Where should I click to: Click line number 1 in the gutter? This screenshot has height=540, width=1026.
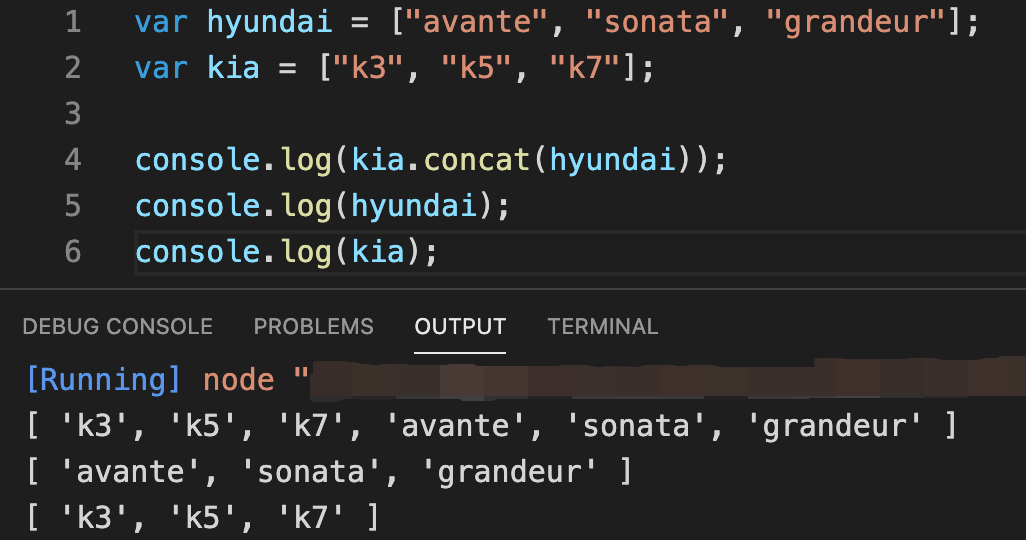[73, 22]
